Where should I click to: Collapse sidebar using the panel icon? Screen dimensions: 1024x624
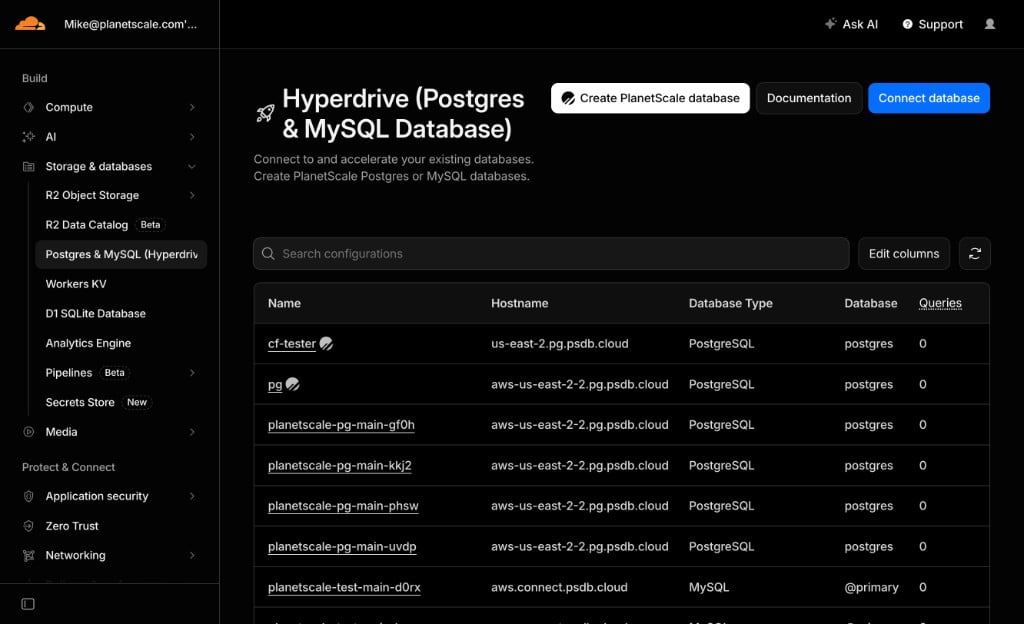point(28,604)
